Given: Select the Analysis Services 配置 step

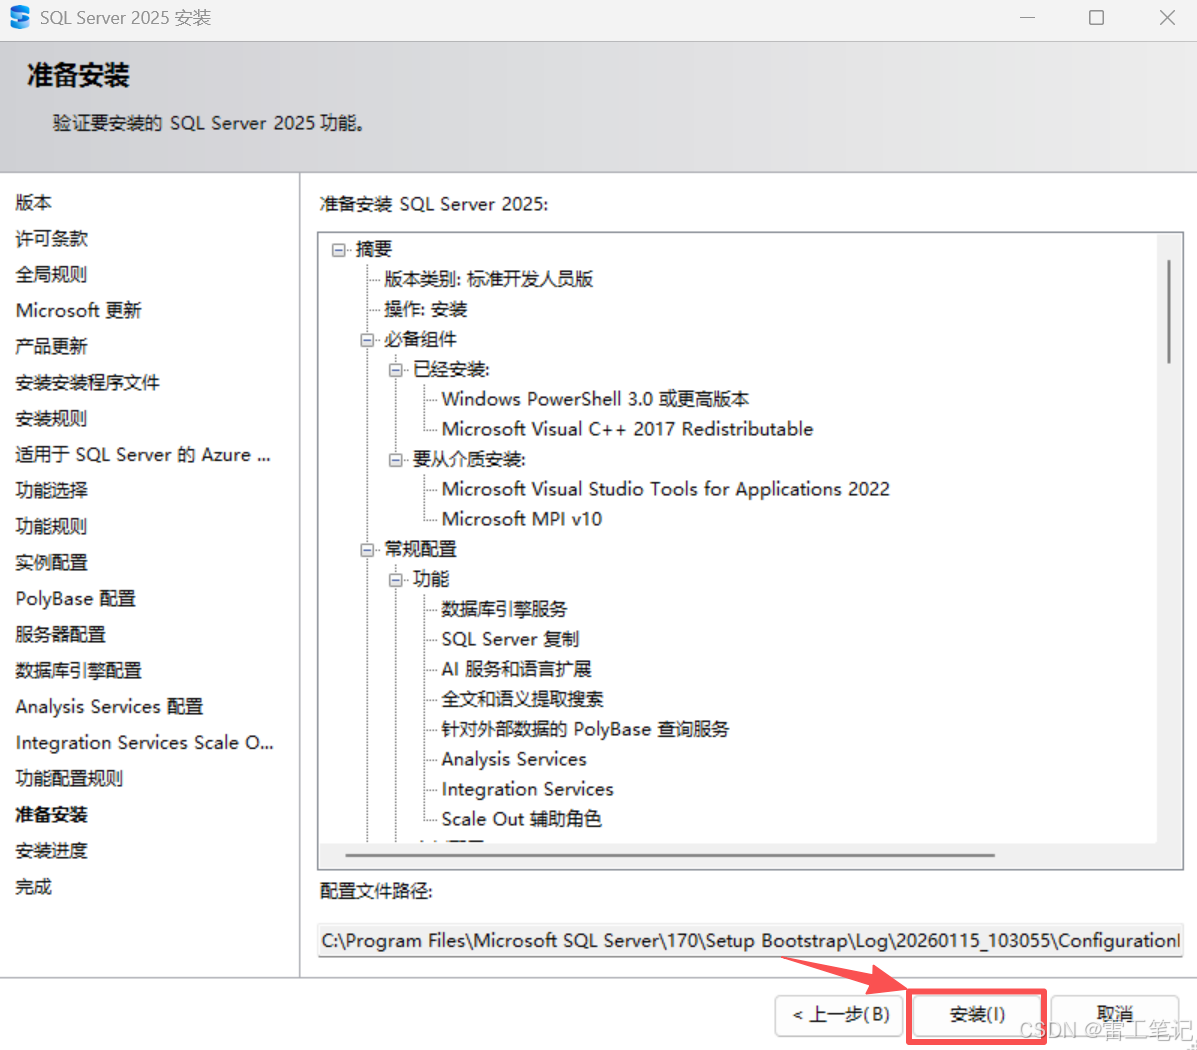Looking at the screenshot, I should click(109, 706).
